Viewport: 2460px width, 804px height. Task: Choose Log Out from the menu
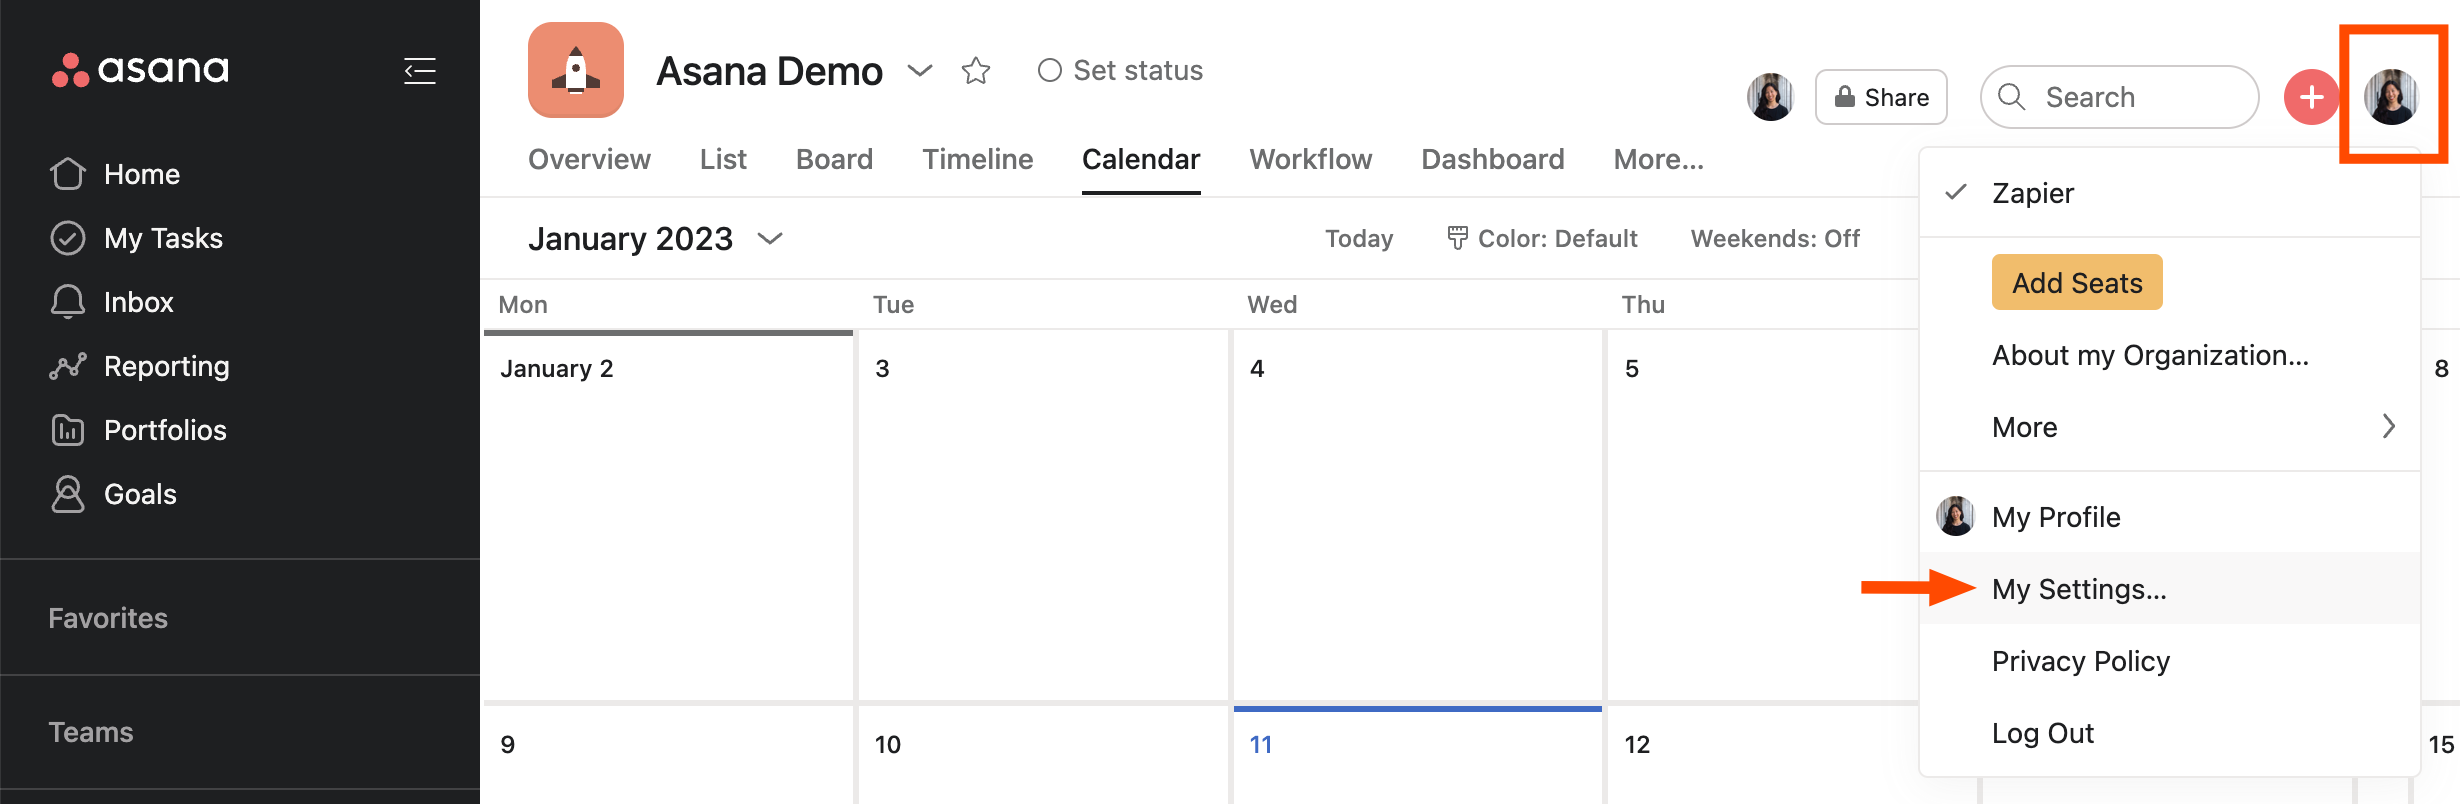pos(2170,733)
